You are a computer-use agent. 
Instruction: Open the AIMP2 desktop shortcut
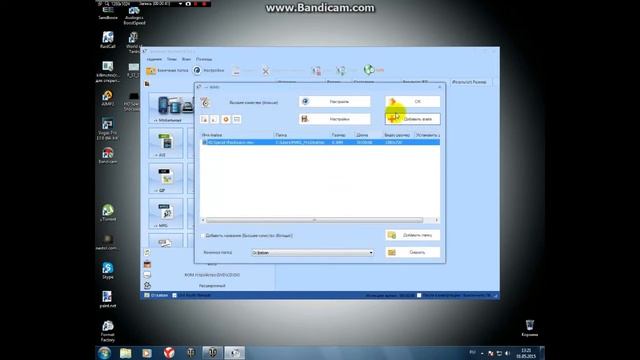tap(108, 98)
